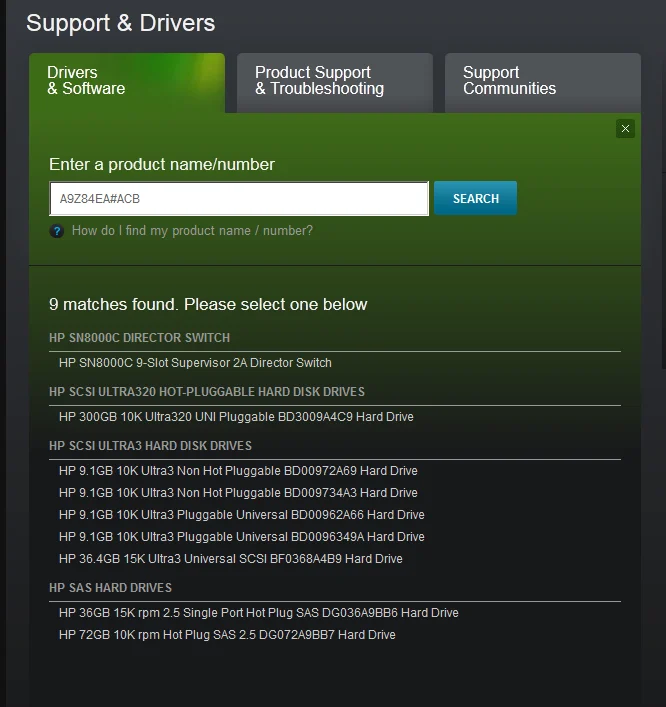Click HP SCSI ULTRA3 HARD DISK DRIVES heading

click(x=150, y=446)
